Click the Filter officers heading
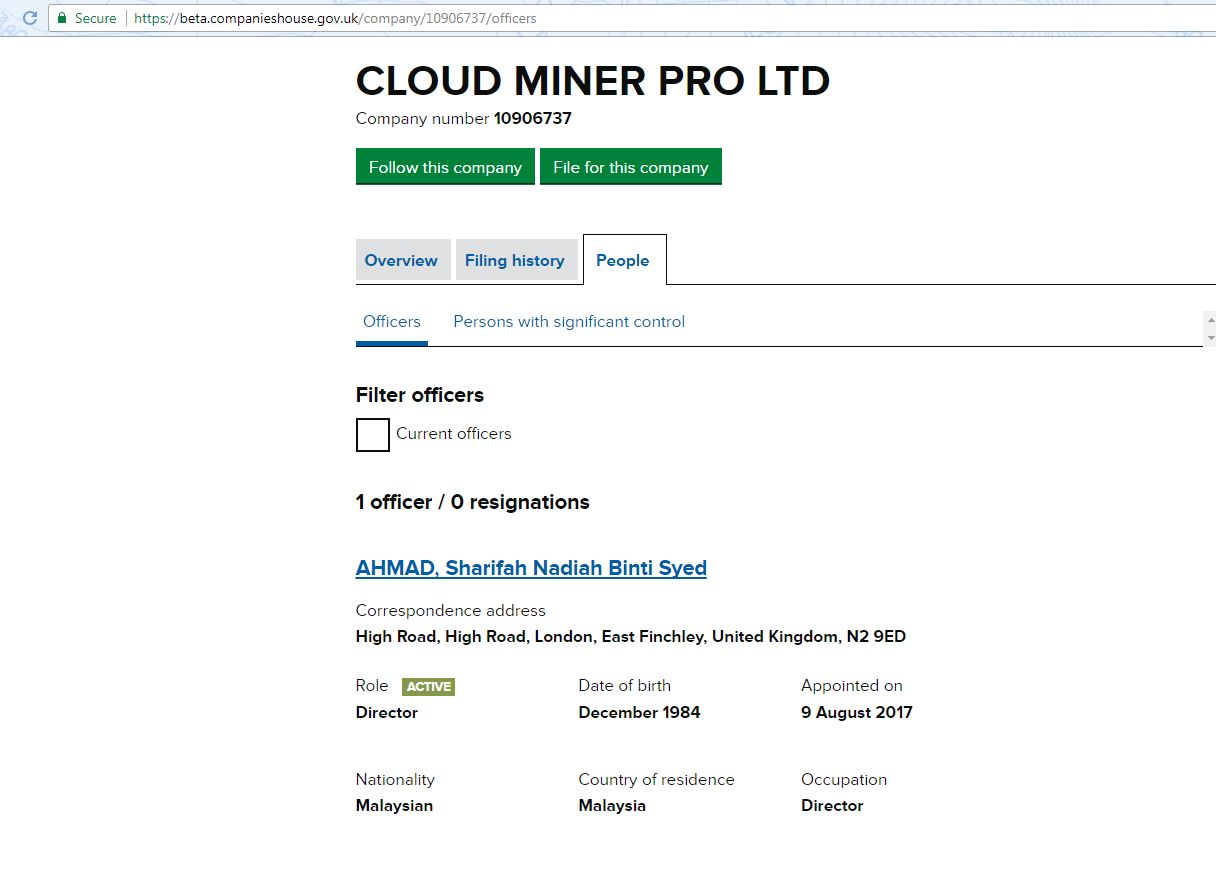 click(x=420, y=395)
